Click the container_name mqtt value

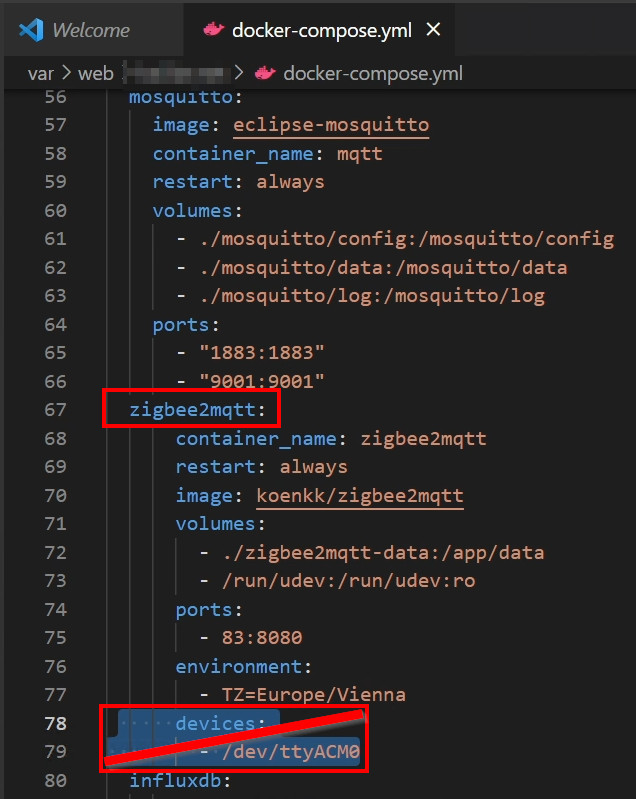[361, 153]
